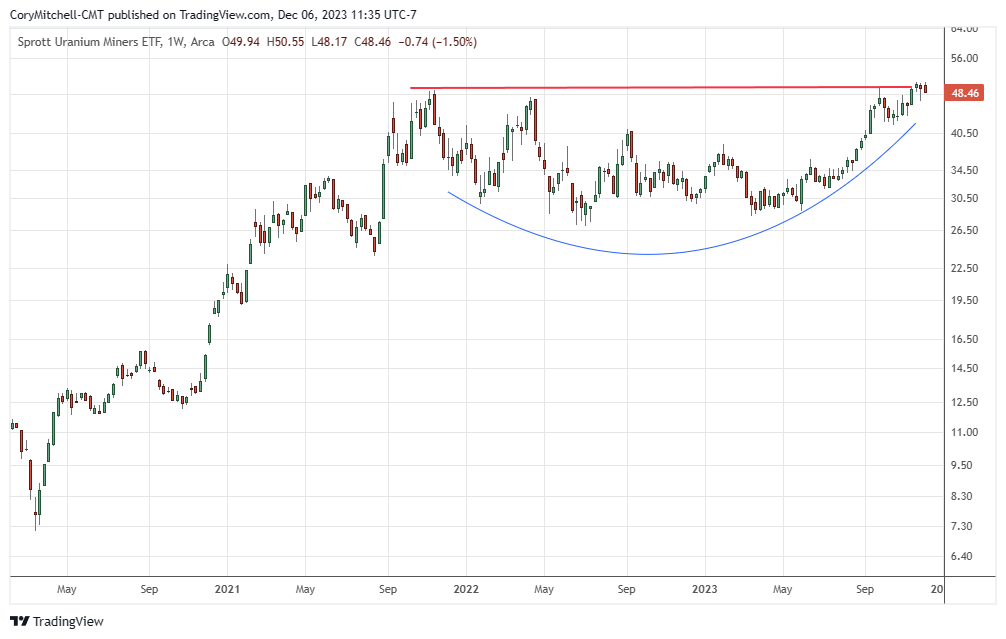Click the 2021 label on time axis
This screenshot has height=639, width=1006.
pyautogui.click(x=227, y=589)
